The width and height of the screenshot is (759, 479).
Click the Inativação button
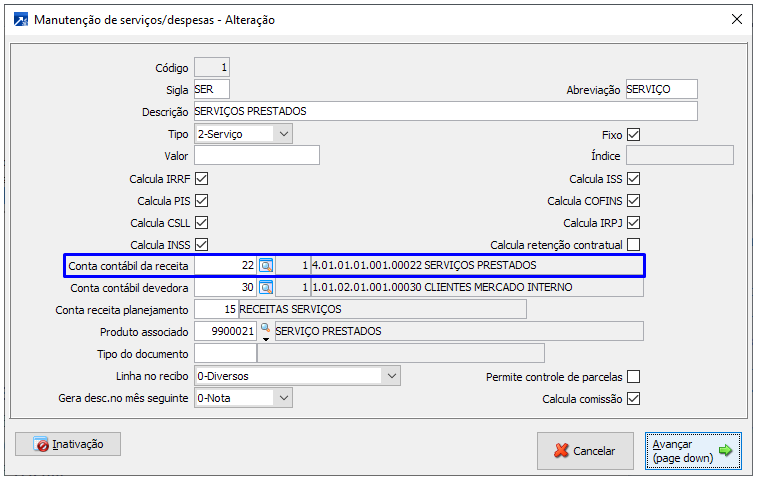tap(68, 444)
